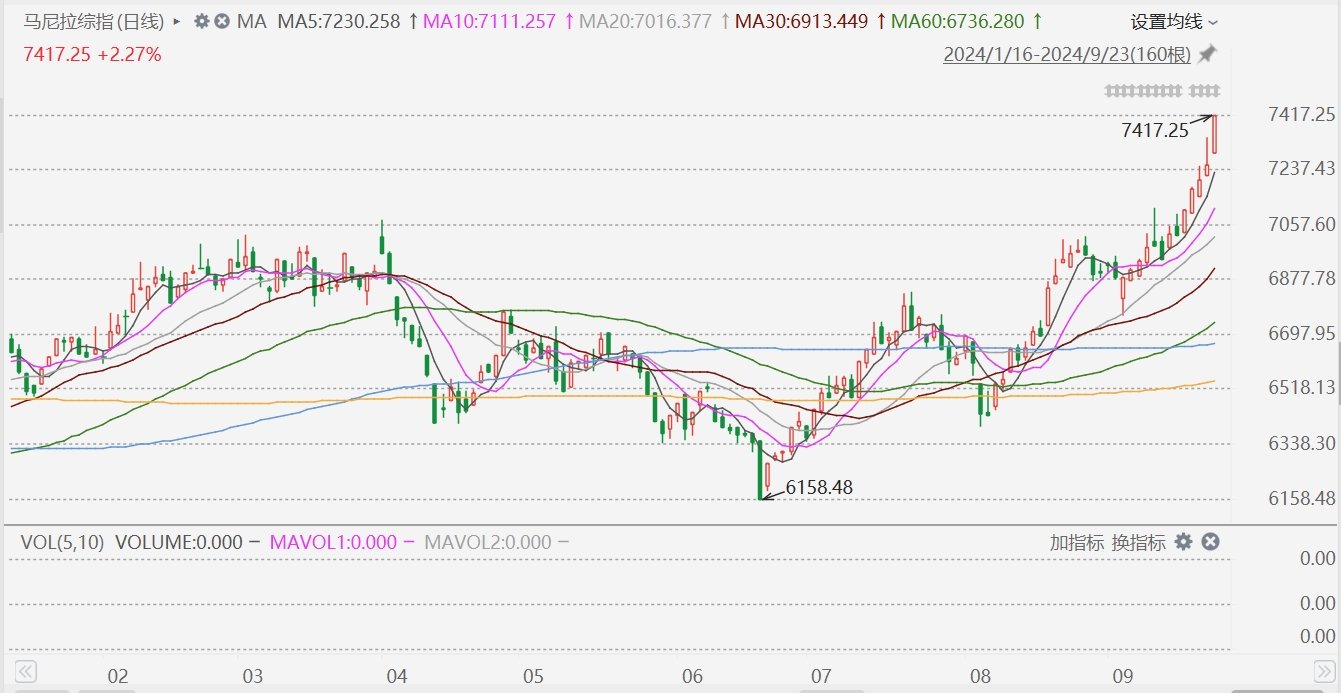The width and height of the screenshot is (1341, 693).
Task: Click the 08 month label on time axis
Action: 981,676
